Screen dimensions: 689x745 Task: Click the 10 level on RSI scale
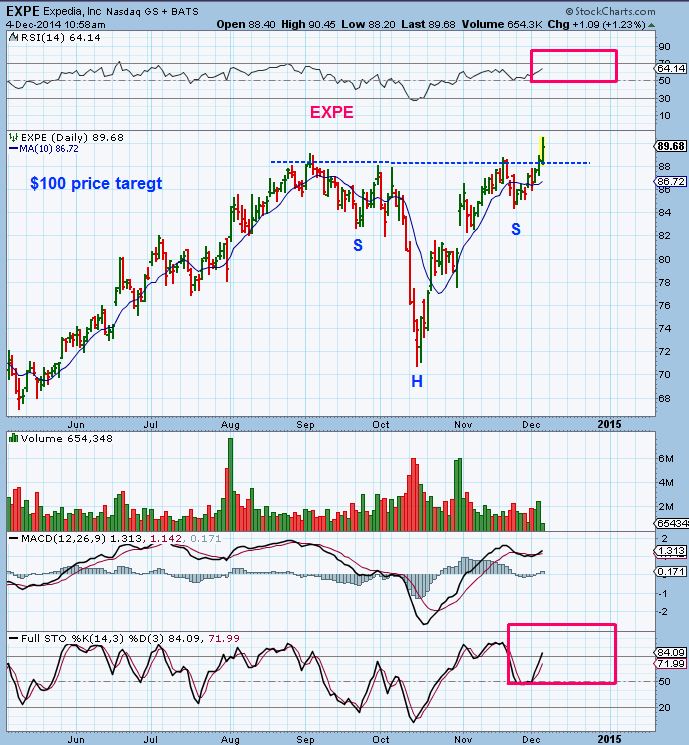click(x=664, y=115)
